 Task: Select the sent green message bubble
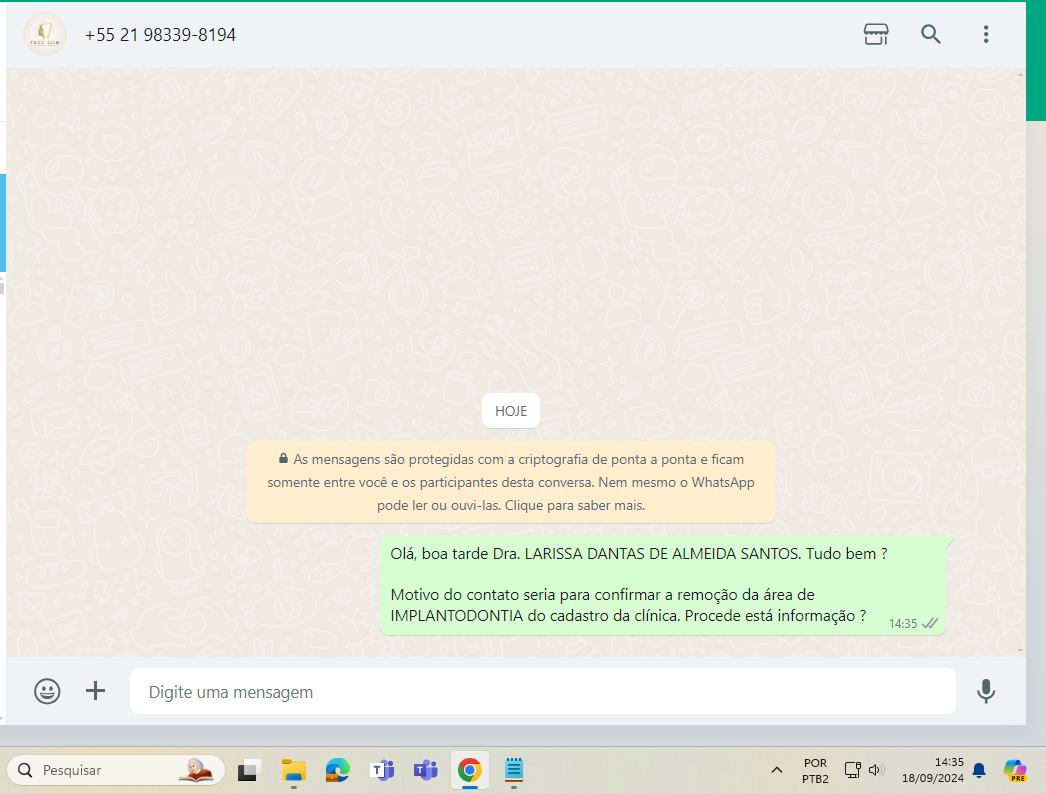pos(663,585)
